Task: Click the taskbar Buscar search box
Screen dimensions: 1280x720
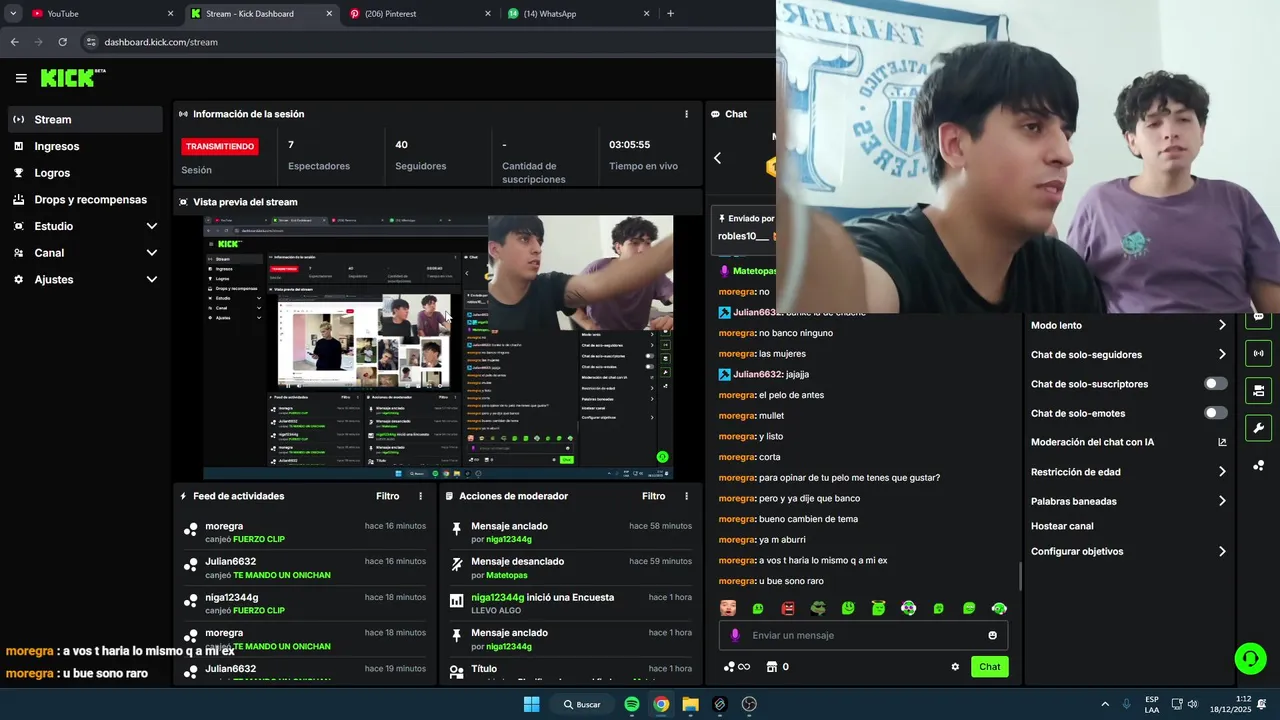Action: click(582, 704)
